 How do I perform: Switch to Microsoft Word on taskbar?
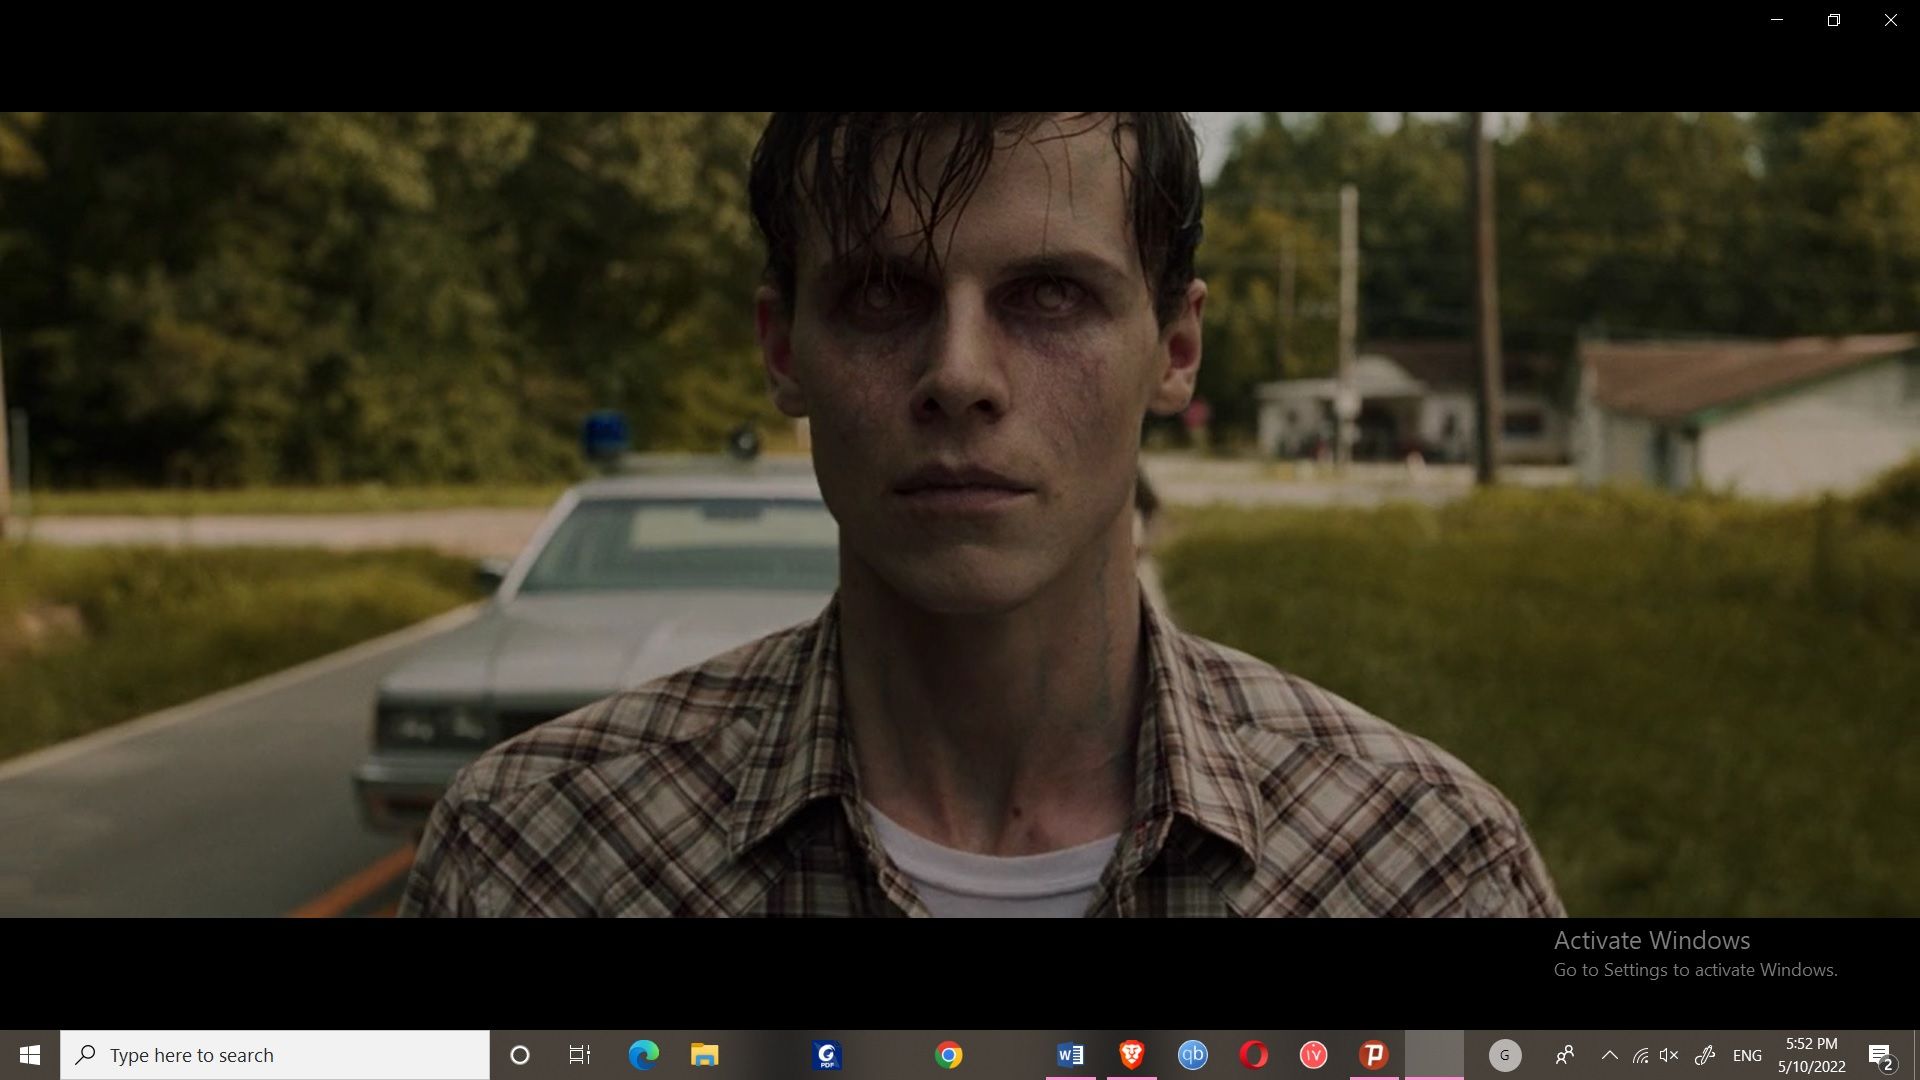pyautogui.click(x=1070, y=1055)
